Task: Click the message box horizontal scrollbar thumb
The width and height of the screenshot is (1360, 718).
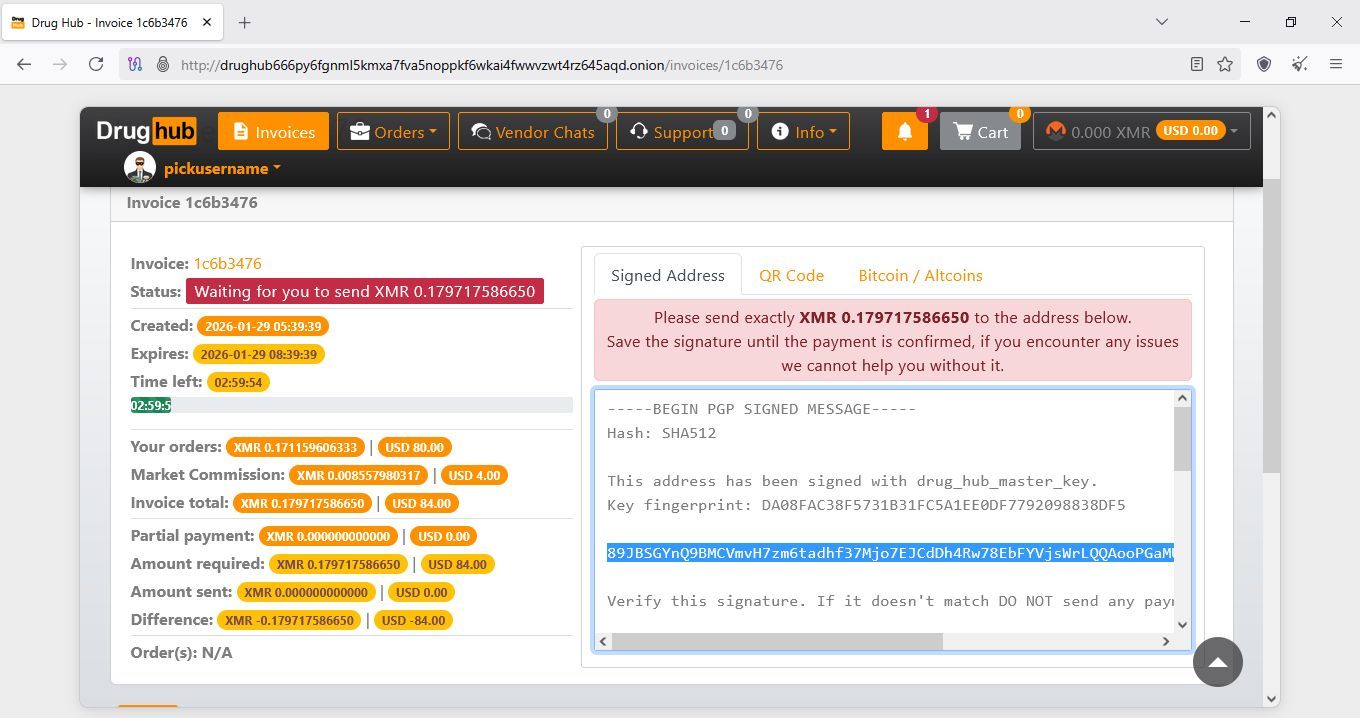Action: coord(777,641)
